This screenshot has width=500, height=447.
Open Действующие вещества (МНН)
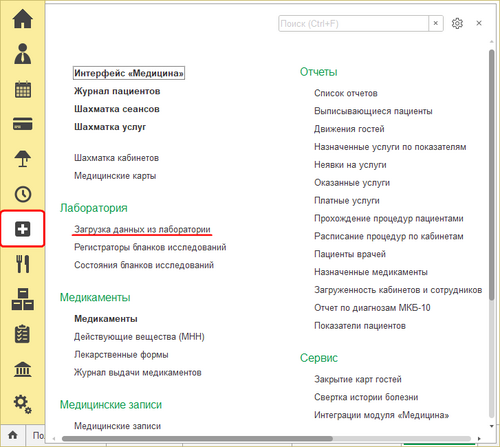tap(139, 337)
